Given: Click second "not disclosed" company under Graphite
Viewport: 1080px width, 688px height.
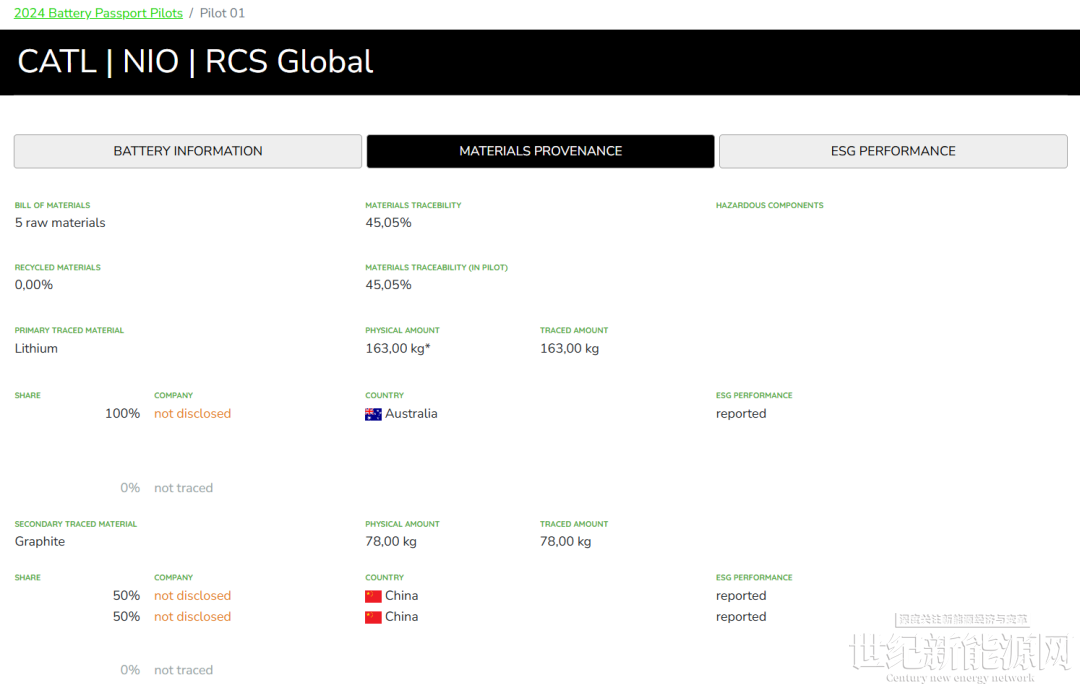Looking at the screenshot, I should [192, 617].
